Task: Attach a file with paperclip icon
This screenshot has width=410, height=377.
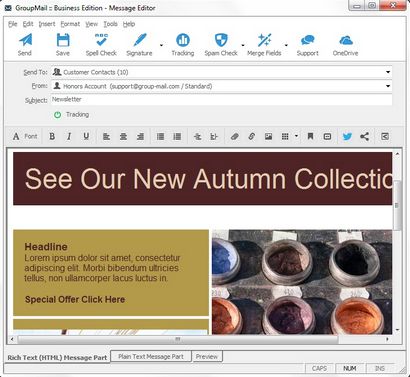Action: pos(234,136)
